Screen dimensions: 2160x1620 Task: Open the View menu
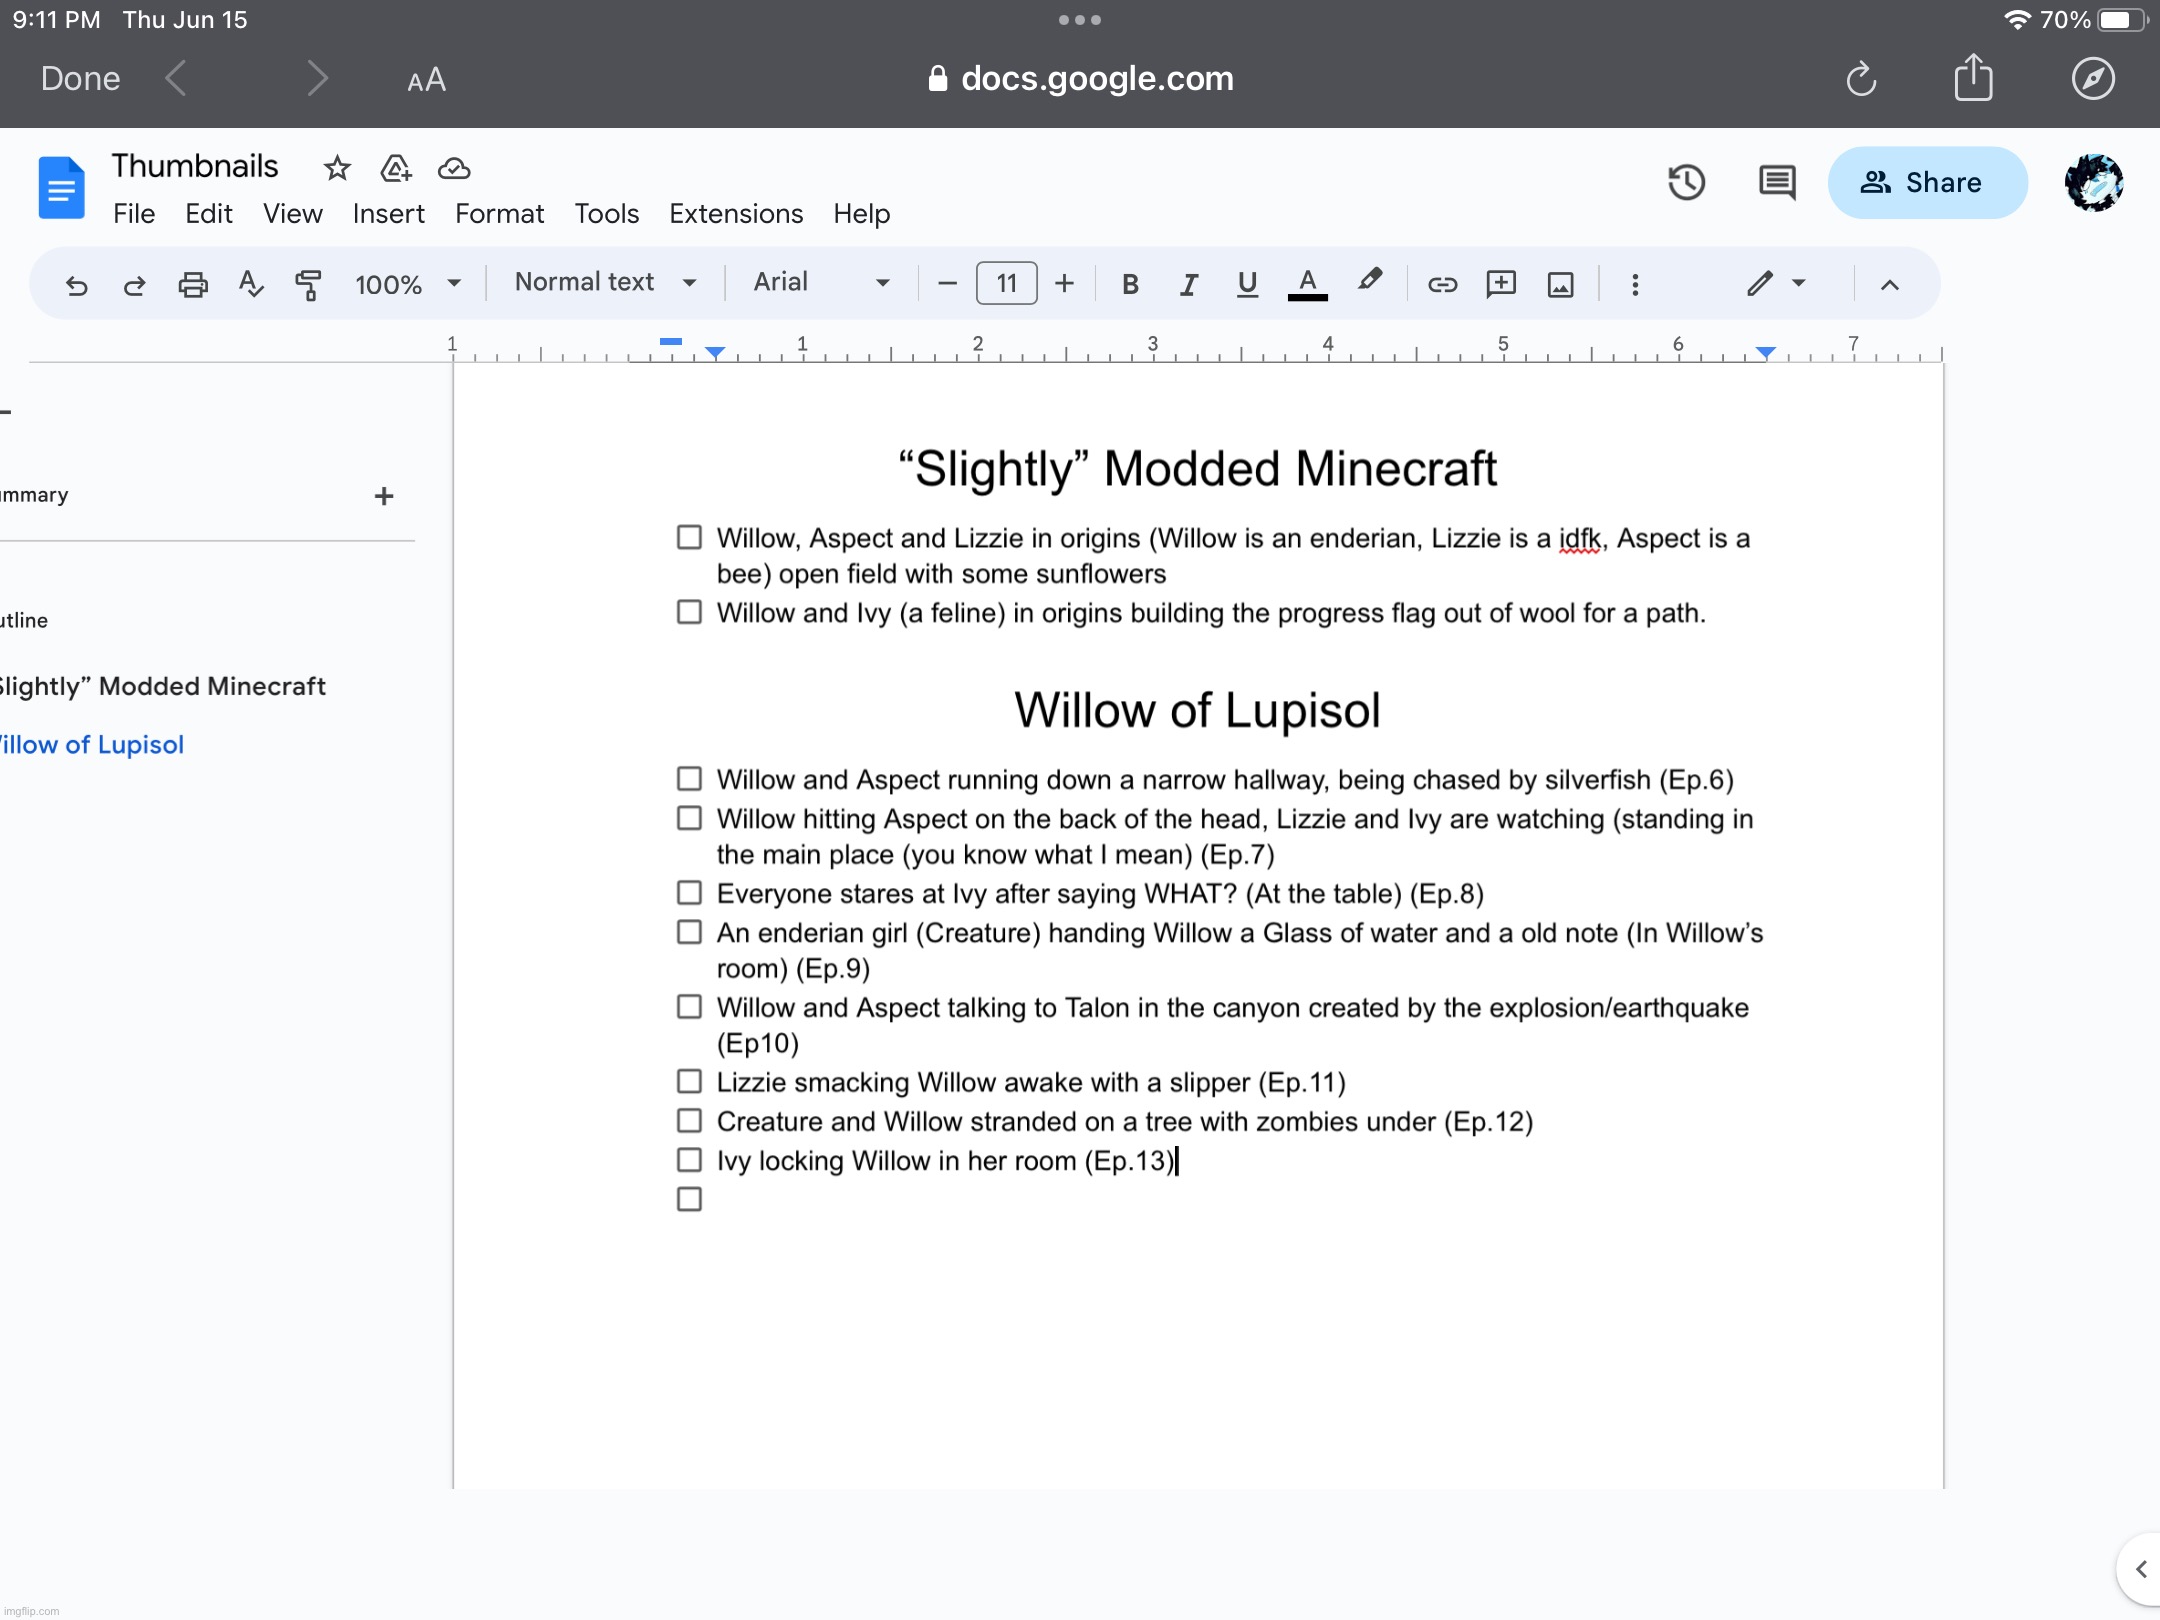point(292,214)
